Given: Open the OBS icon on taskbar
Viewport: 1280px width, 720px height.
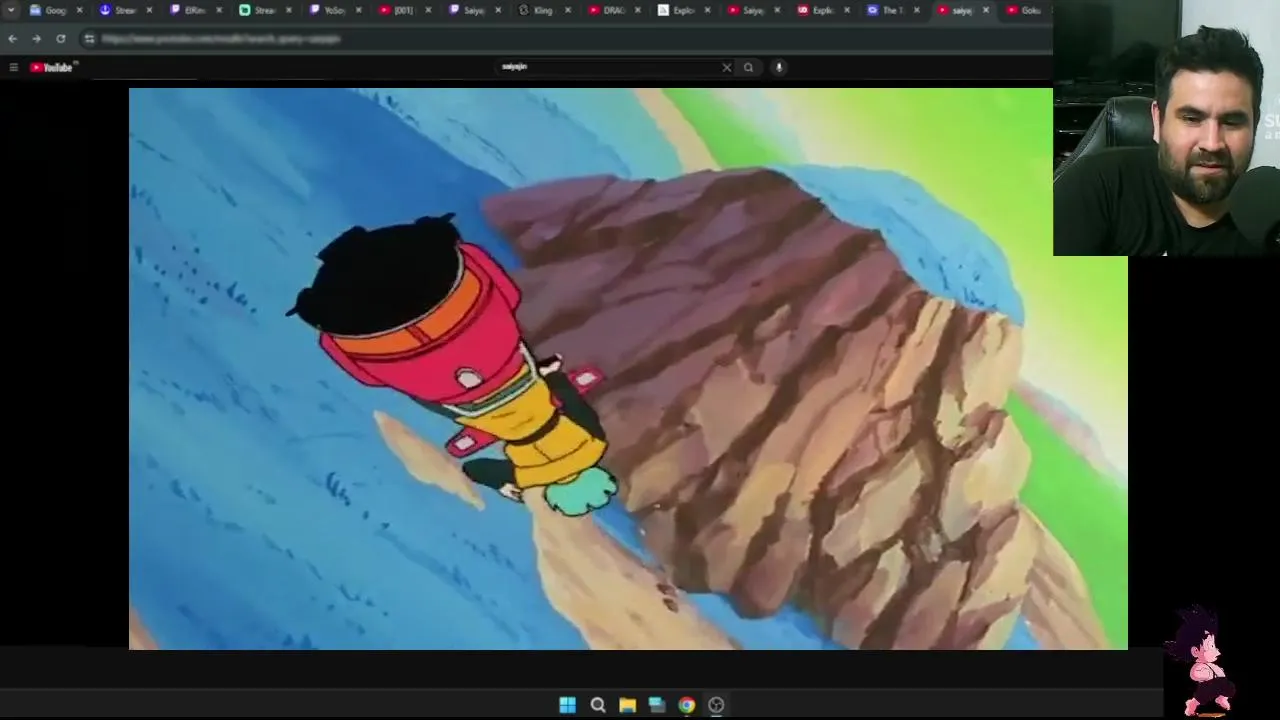Looking at the screenshot, I should click(x=716, y=705).
